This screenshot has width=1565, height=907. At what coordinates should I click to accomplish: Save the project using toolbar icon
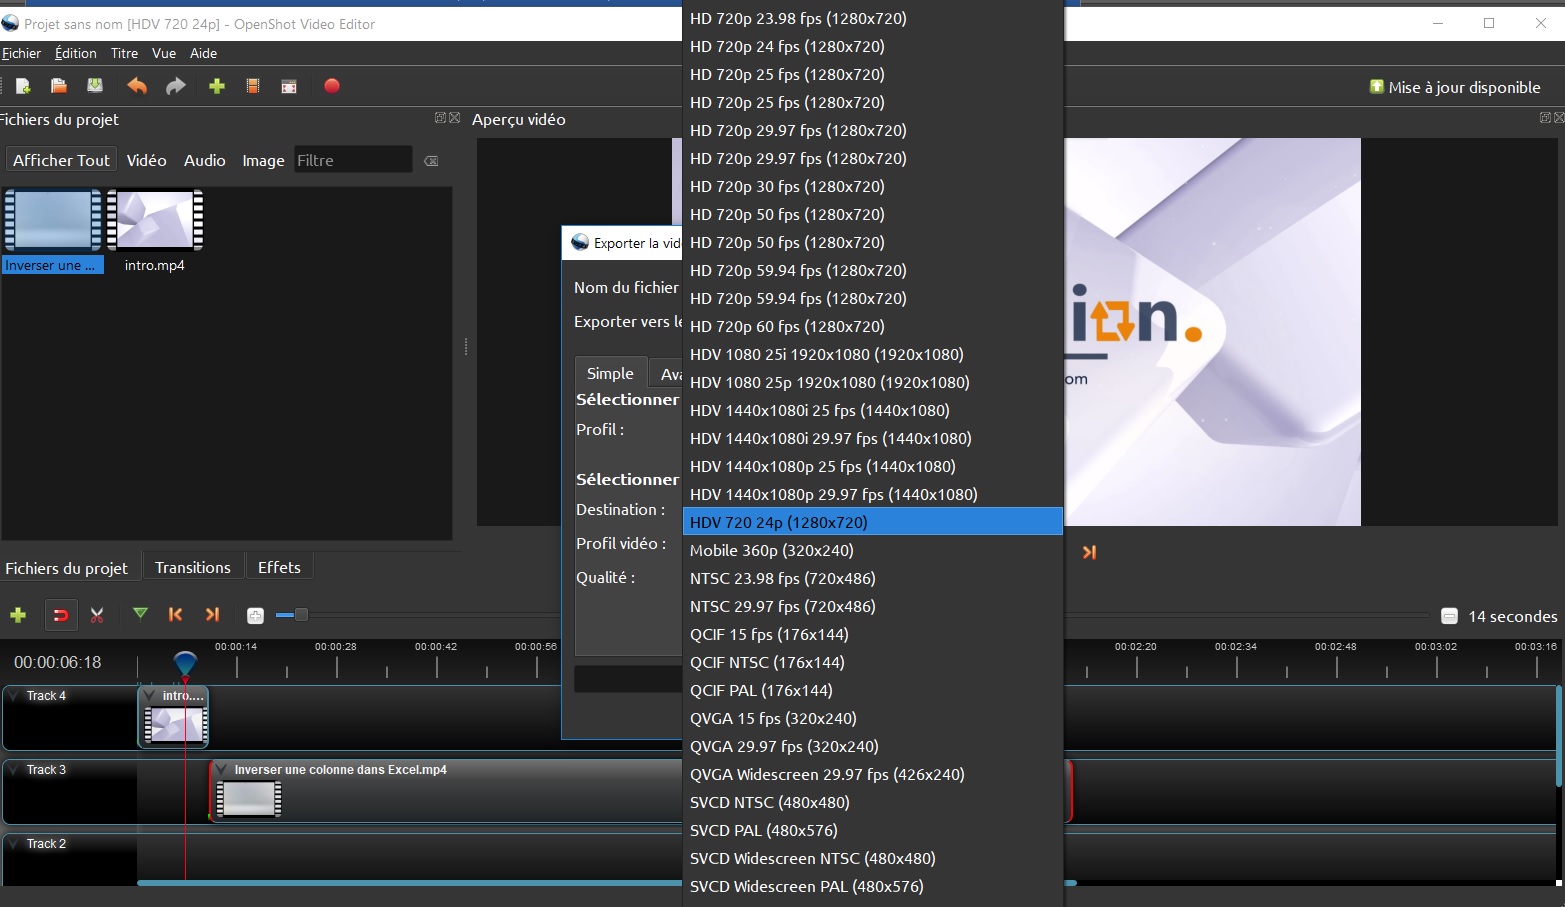click(x=95, y=86)
